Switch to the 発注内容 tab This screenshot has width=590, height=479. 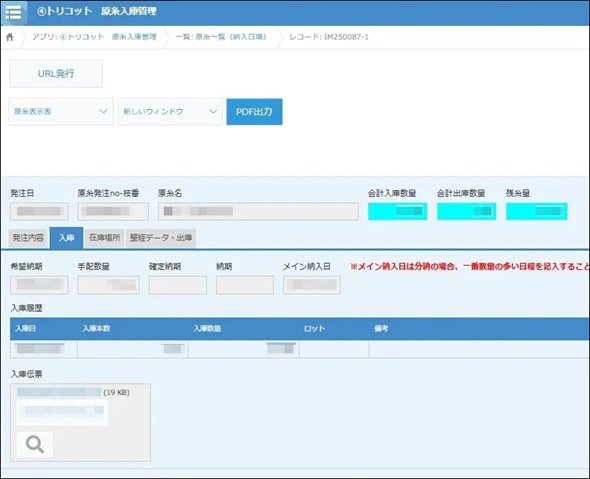pyautogui.click(x=29, y=238)
